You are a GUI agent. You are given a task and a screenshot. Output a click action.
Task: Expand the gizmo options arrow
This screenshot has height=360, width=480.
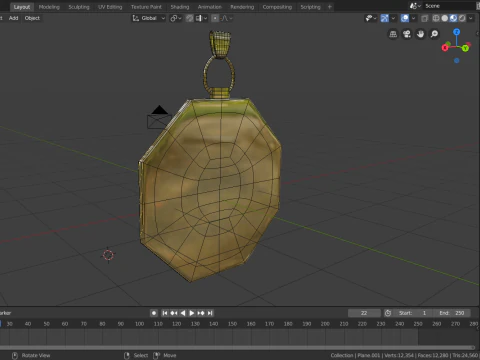pyautogui.click(x=393, y=18)
